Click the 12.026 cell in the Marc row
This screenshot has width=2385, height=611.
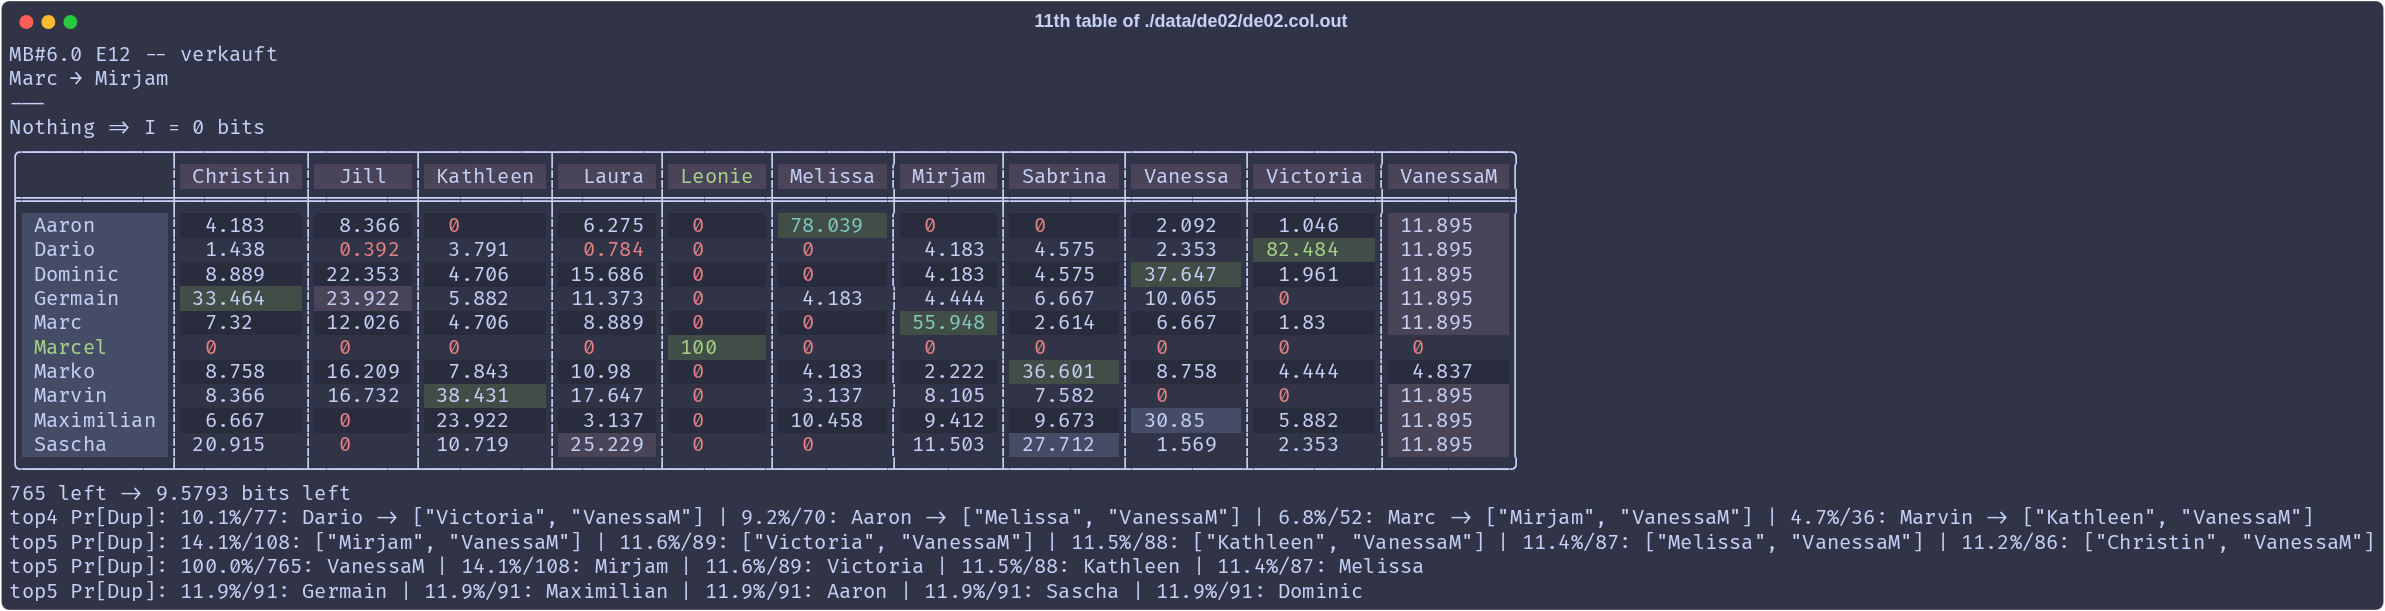click(x=362, y=322)
